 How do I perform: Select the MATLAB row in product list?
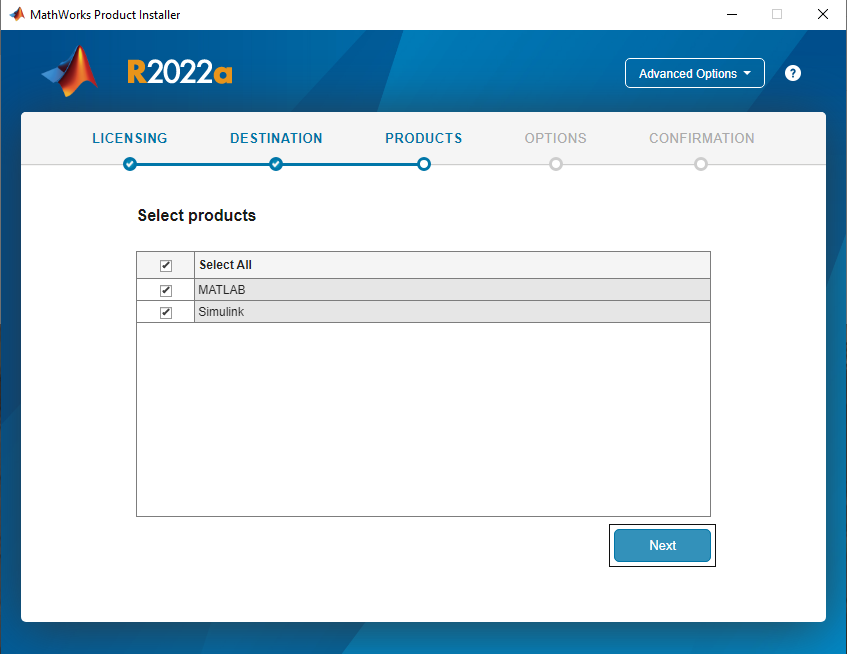click(450, 290)
